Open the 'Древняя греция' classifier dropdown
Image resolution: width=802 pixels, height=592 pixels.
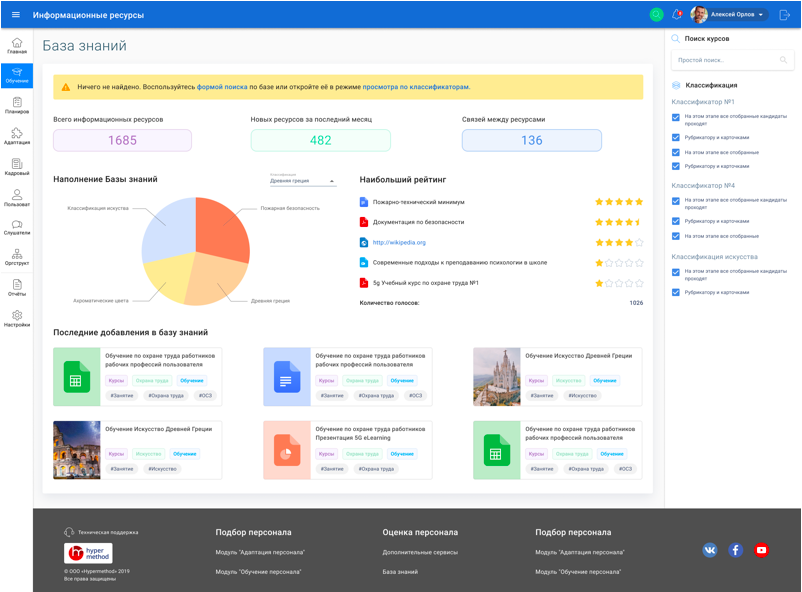(300, 182)
